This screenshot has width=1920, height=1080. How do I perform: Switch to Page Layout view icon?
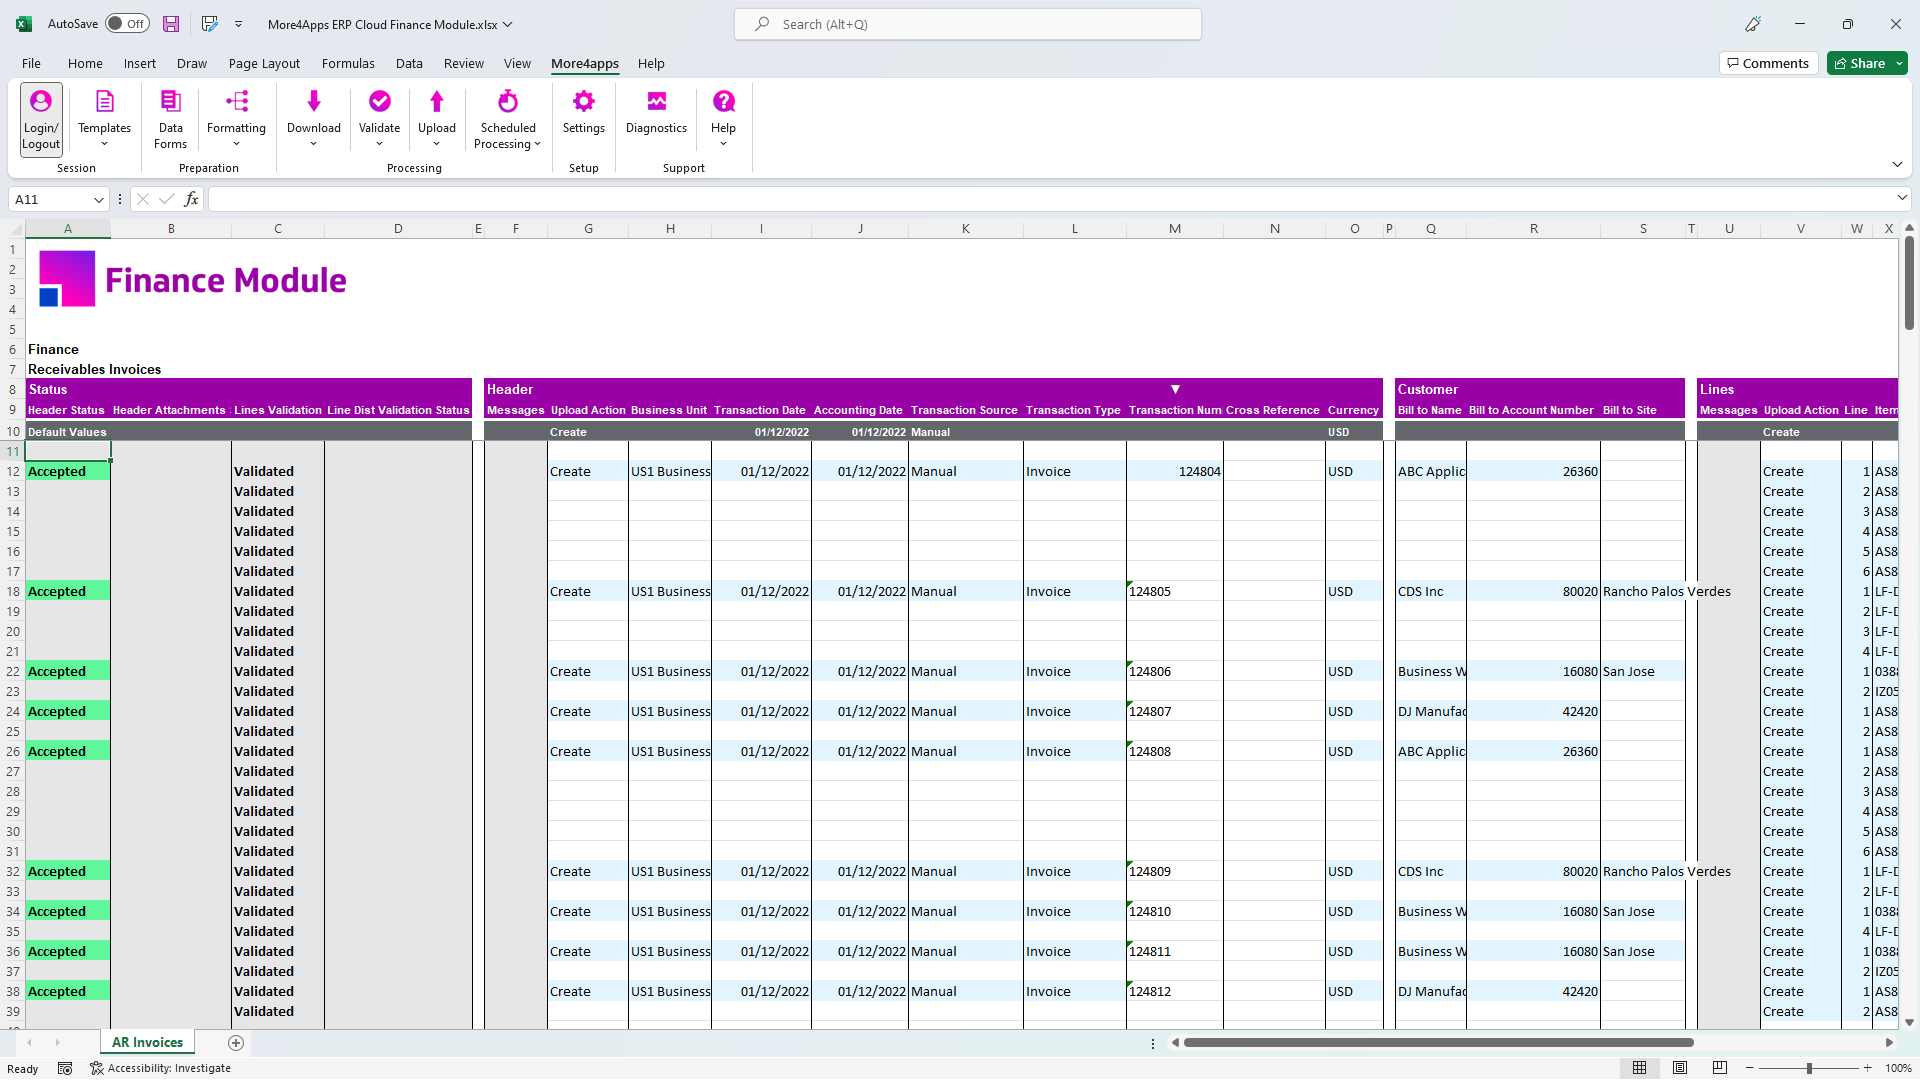tap(1680, 1068)
